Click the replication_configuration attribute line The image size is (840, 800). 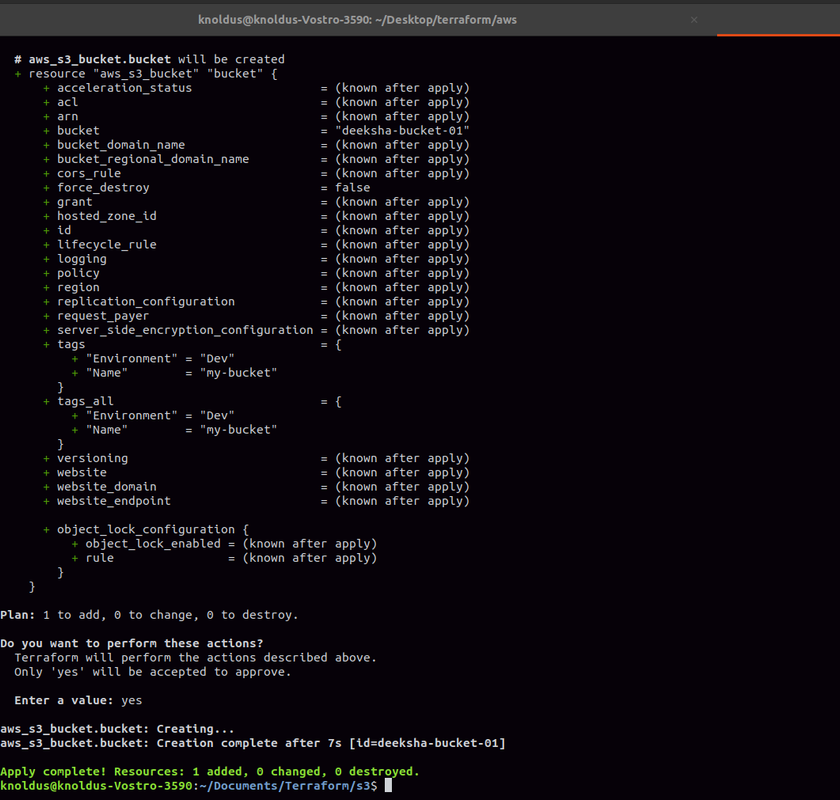[256, 302]
